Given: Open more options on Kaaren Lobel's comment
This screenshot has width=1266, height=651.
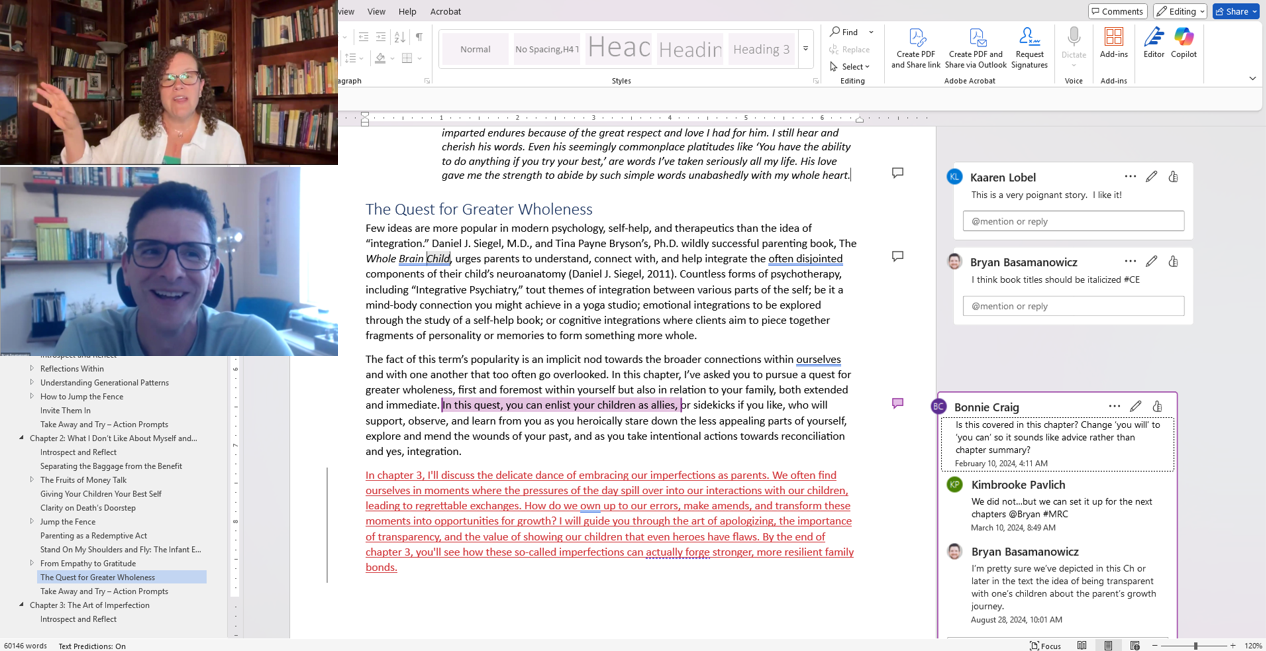Looking at the screenshot, I should (x=1130, y=177).
